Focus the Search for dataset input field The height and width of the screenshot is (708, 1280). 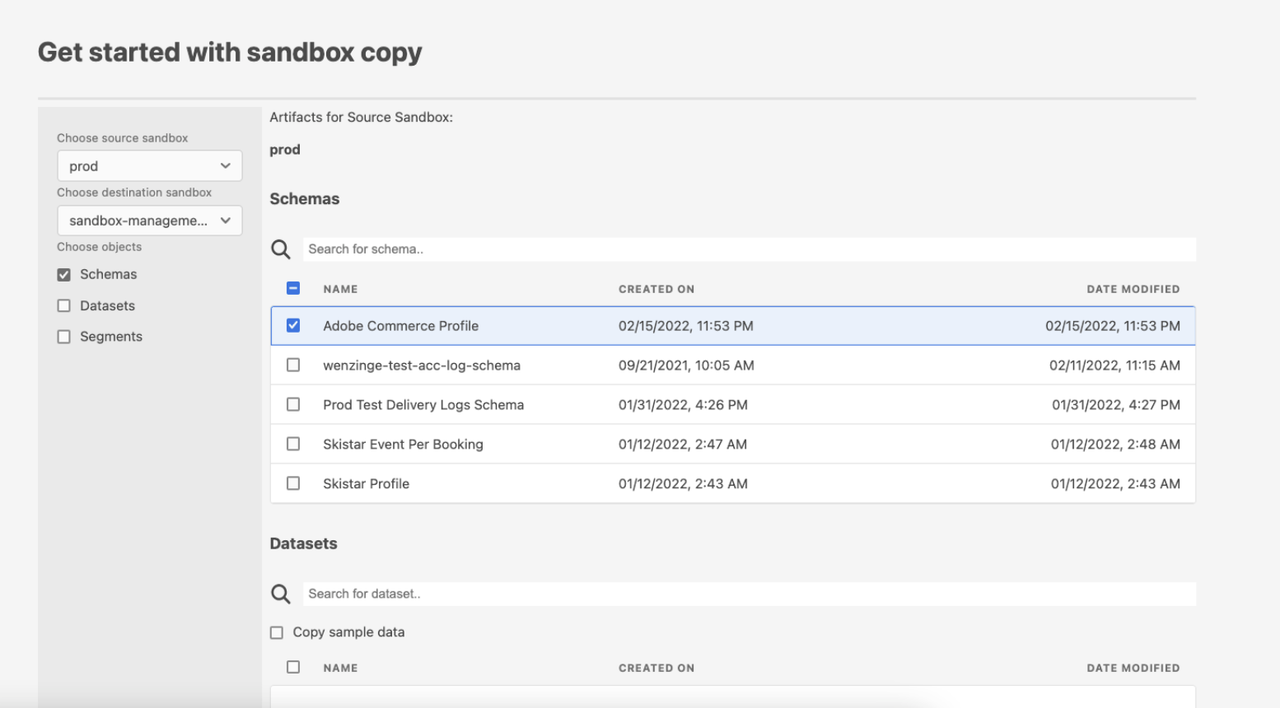pos(749,594)
